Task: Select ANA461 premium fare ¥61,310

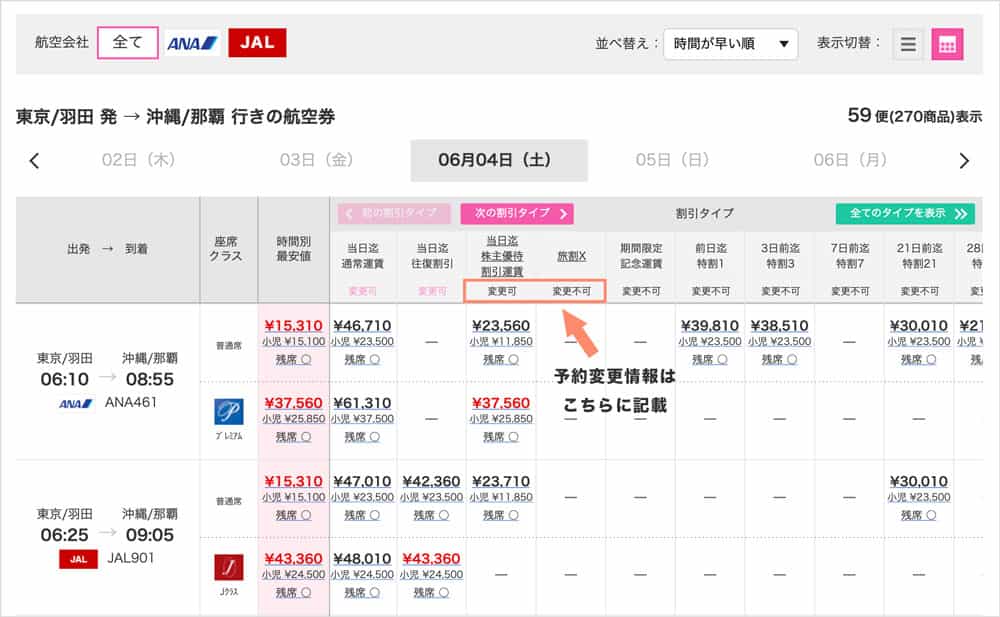Action: pos(362,403)
